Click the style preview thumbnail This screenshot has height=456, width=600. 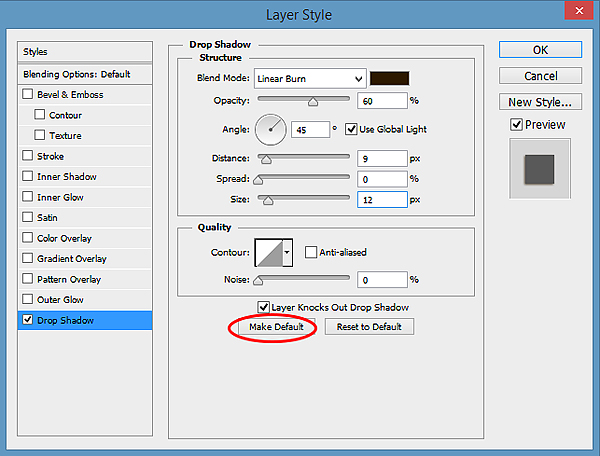(540, 168)
